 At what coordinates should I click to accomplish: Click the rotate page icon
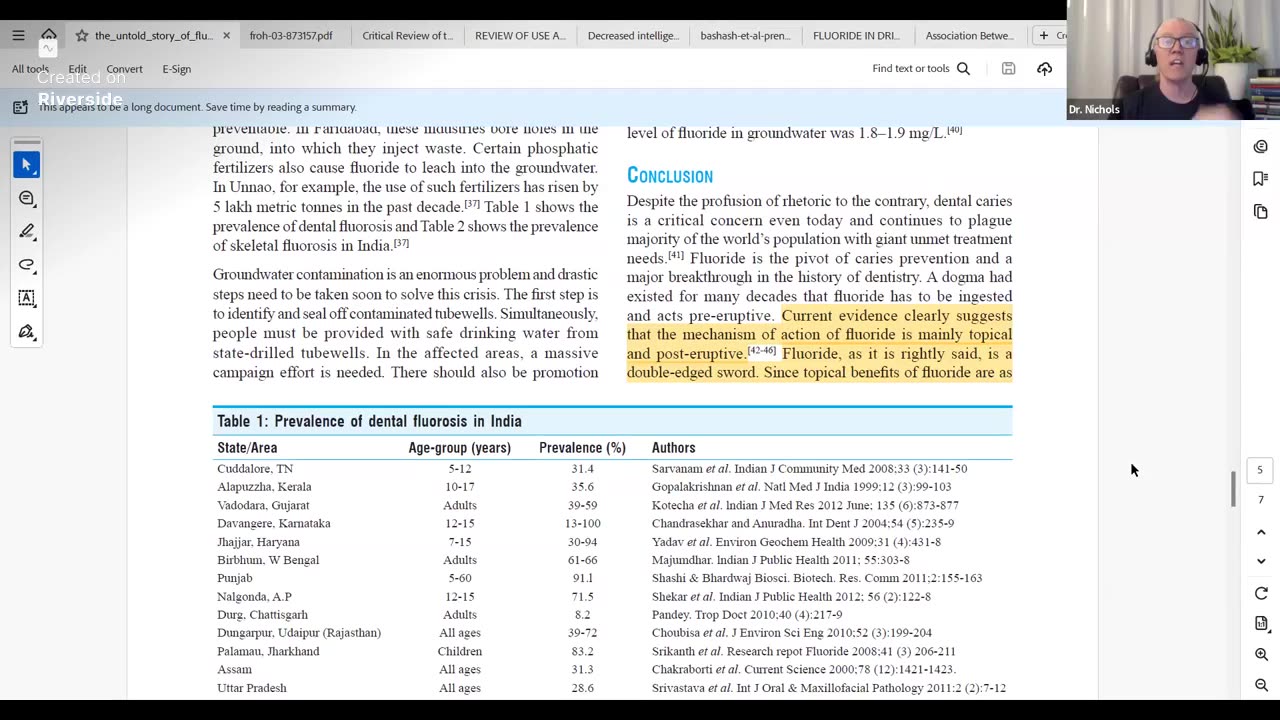point(1261,593)
